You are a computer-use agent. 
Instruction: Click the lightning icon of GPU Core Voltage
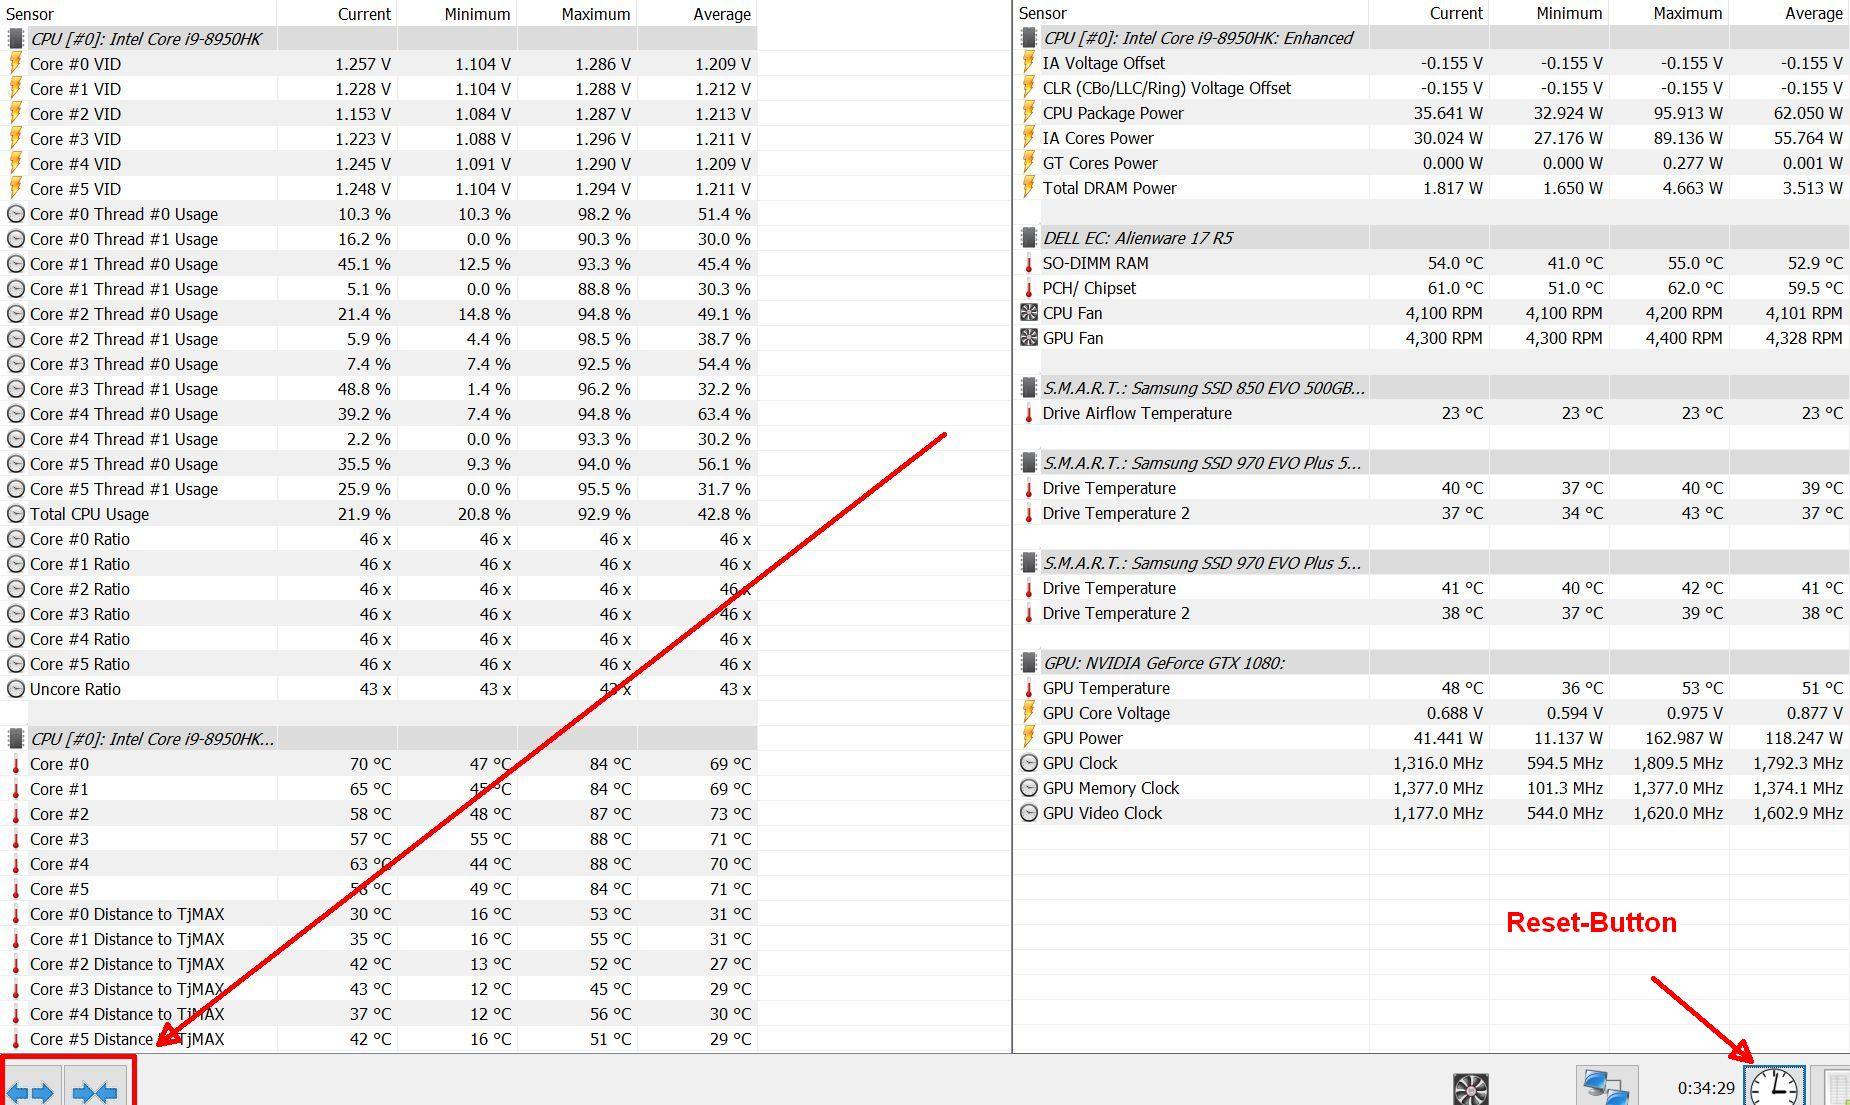1028,713
